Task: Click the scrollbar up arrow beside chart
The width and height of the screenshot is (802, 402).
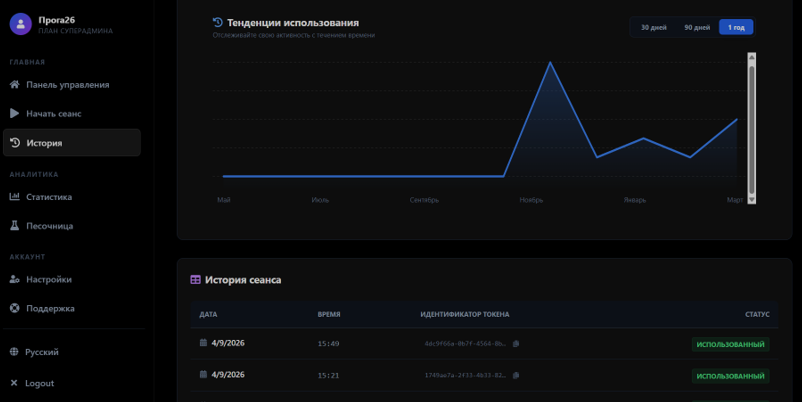Action: pyautogui.click(x=752, y=58)
